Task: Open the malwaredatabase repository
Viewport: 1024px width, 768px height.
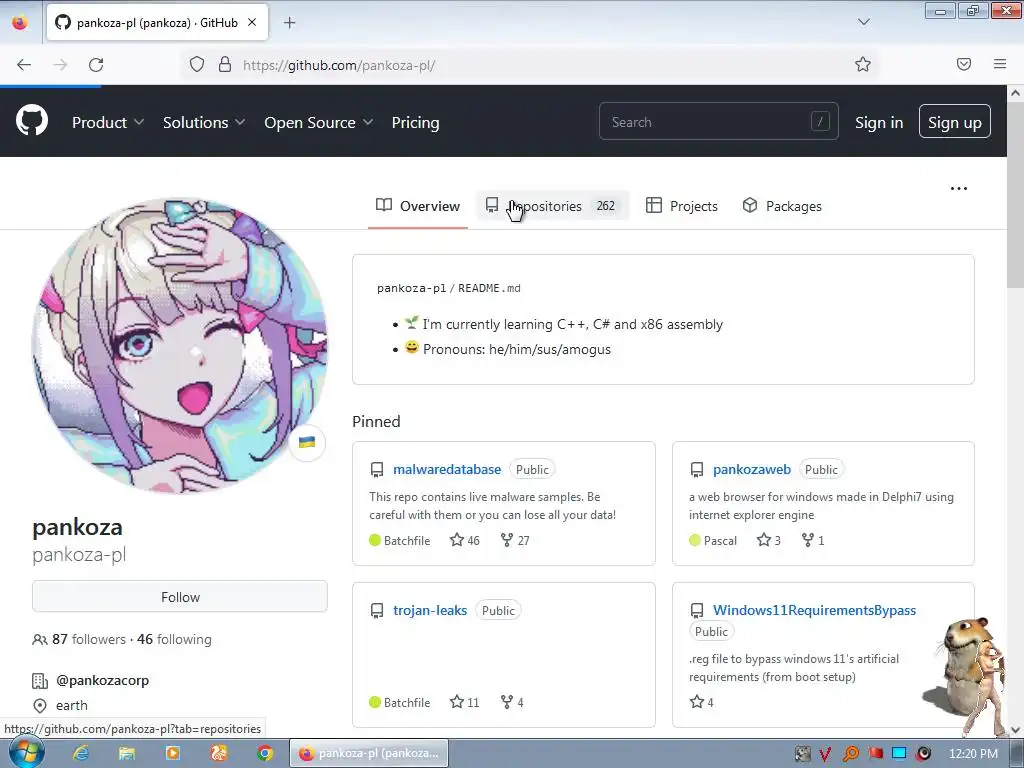Action: coord(447,469)
